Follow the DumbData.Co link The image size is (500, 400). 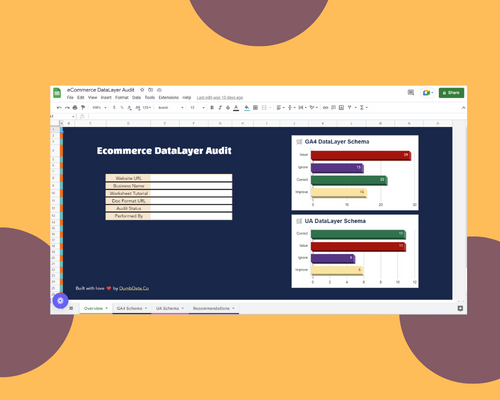click(134, 288)
